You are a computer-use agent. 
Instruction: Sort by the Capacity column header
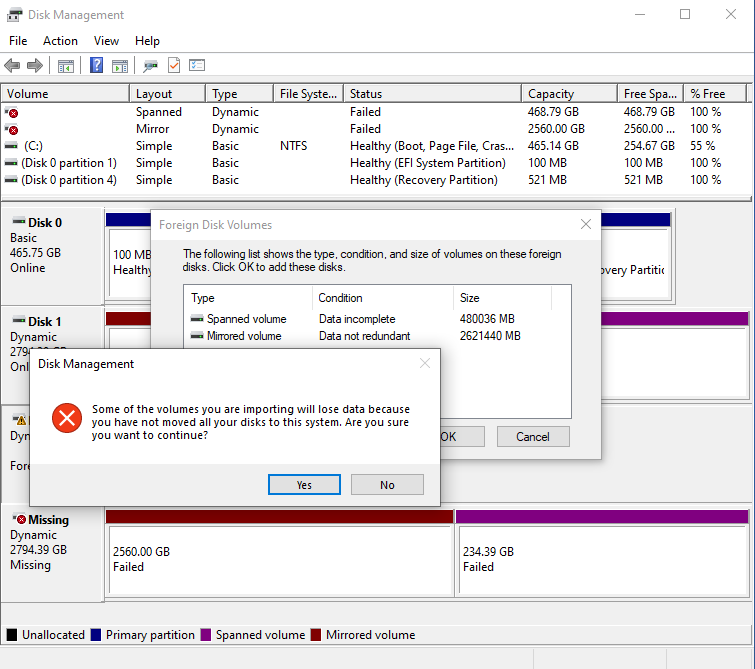[569, 93]
